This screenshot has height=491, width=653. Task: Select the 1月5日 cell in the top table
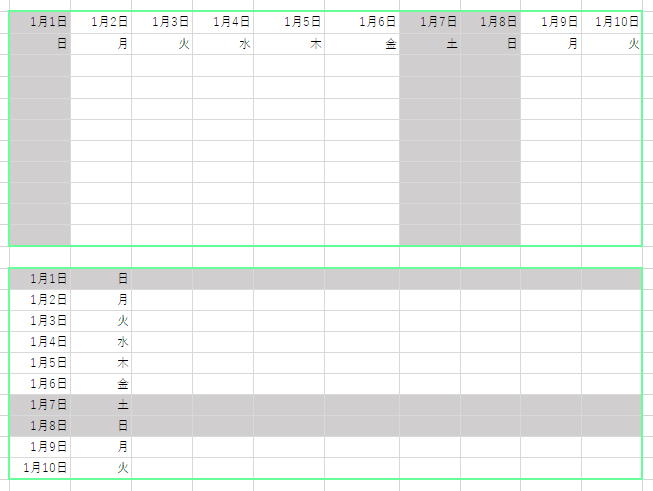click(289, 22)
